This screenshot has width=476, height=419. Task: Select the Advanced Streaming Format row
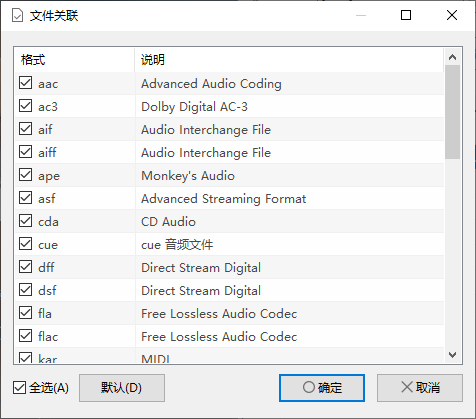tap(229, 199)
